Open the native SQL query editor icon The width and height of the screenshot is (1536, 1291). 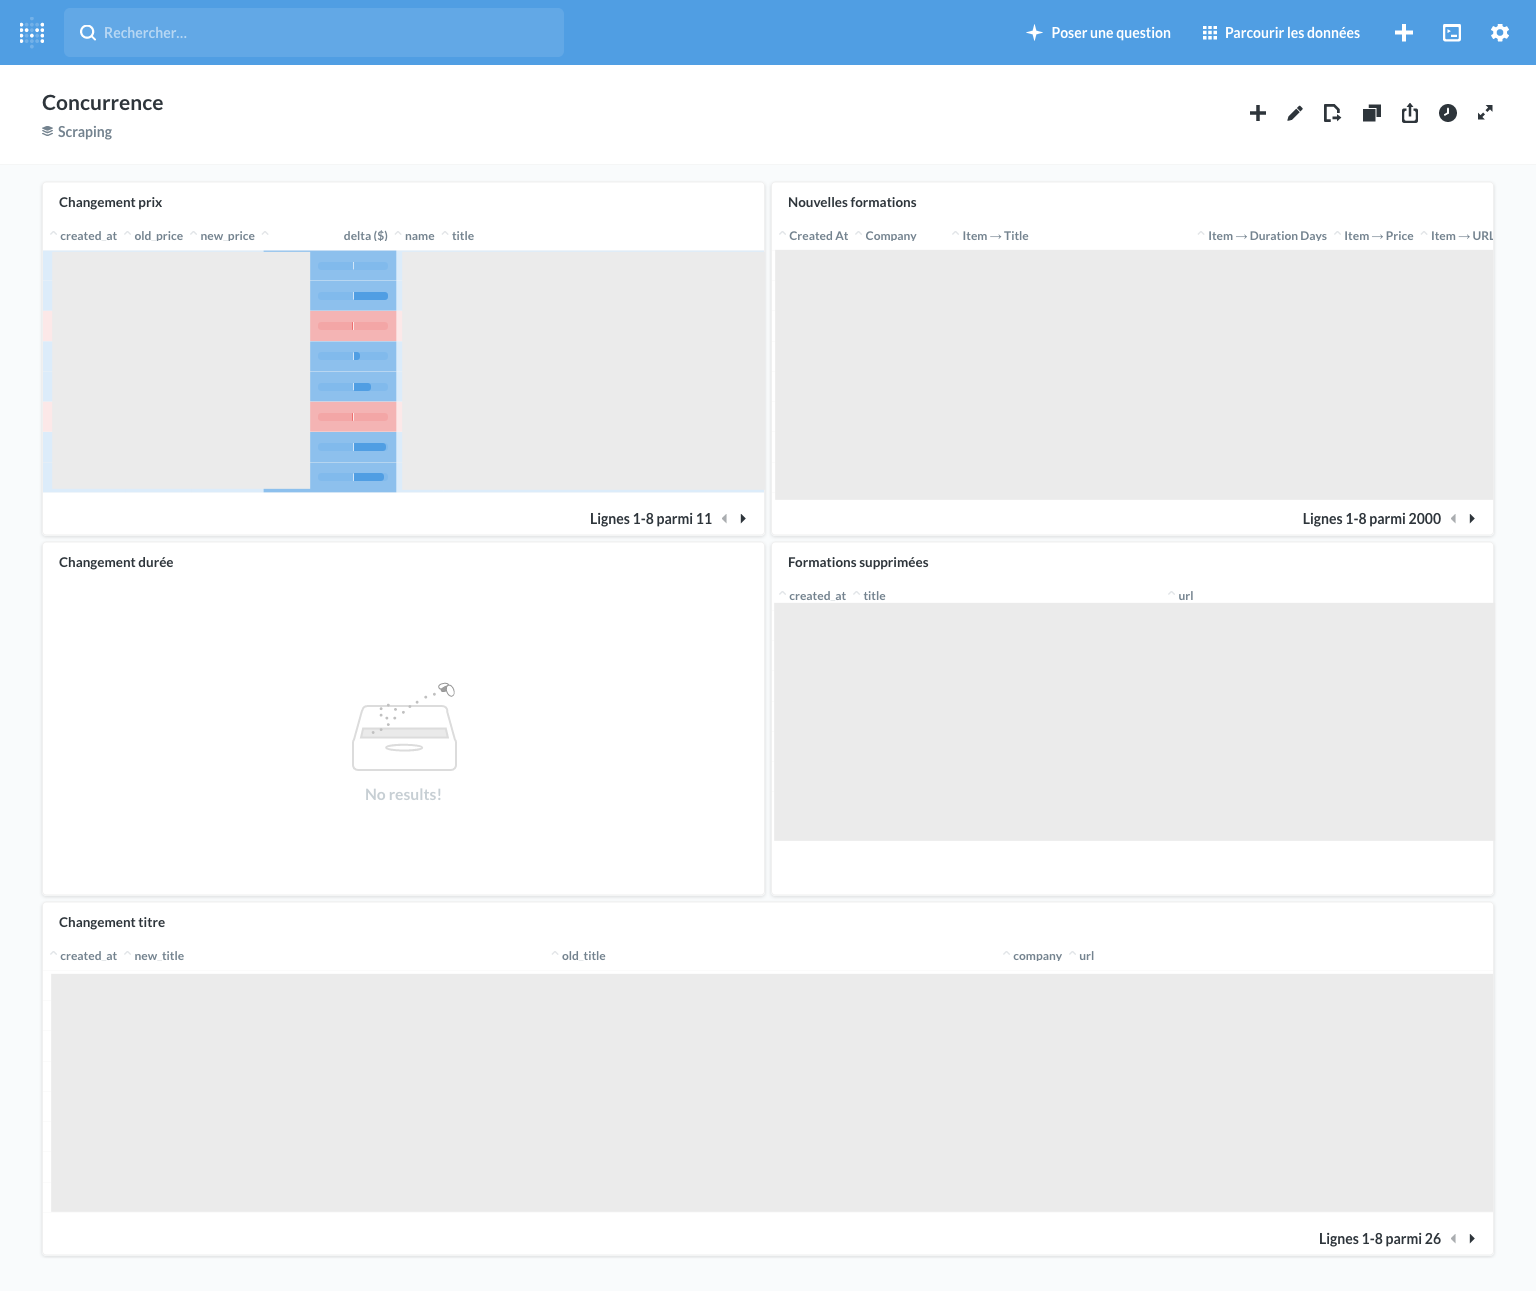pos(1452,33)
